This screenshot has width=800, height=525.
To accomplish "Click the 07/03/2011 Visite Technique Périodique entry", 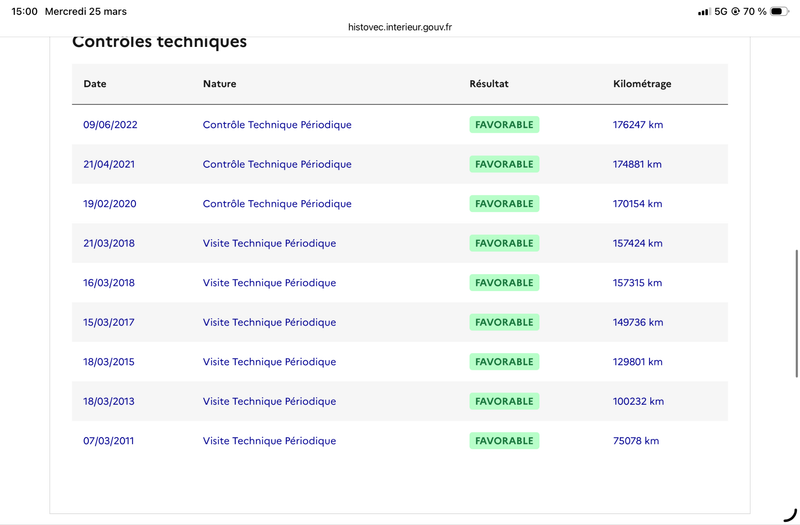I will 269,441.
